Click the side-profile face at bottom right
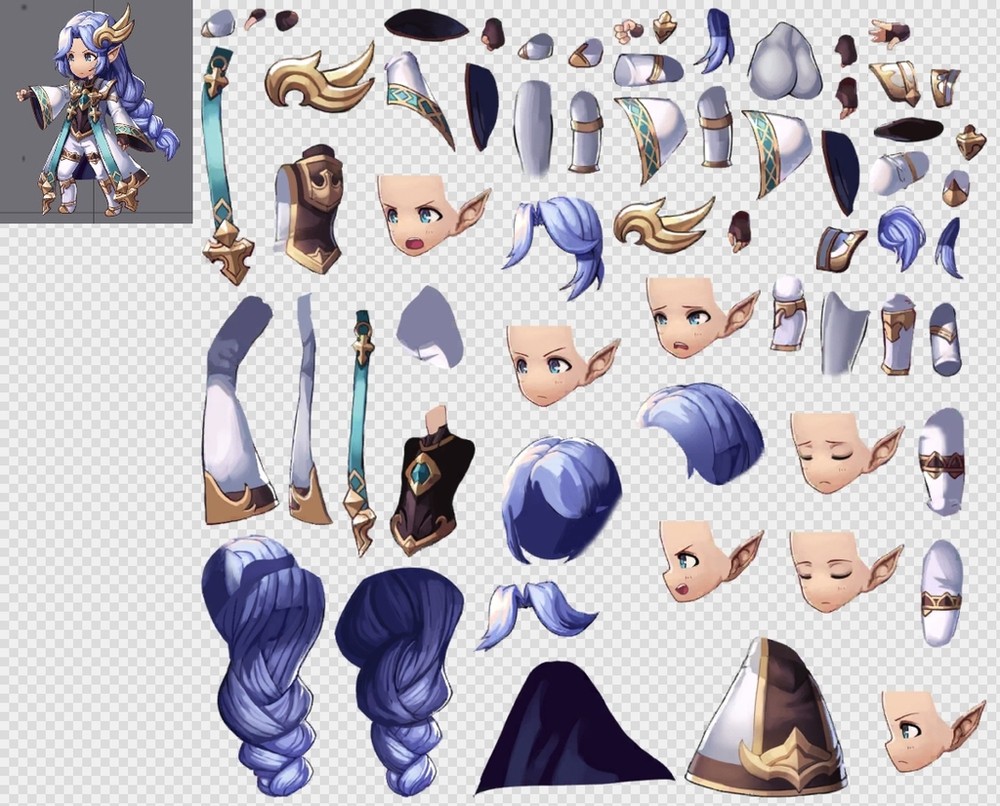This screenshot has width=1000, height=806. (927, 730)
